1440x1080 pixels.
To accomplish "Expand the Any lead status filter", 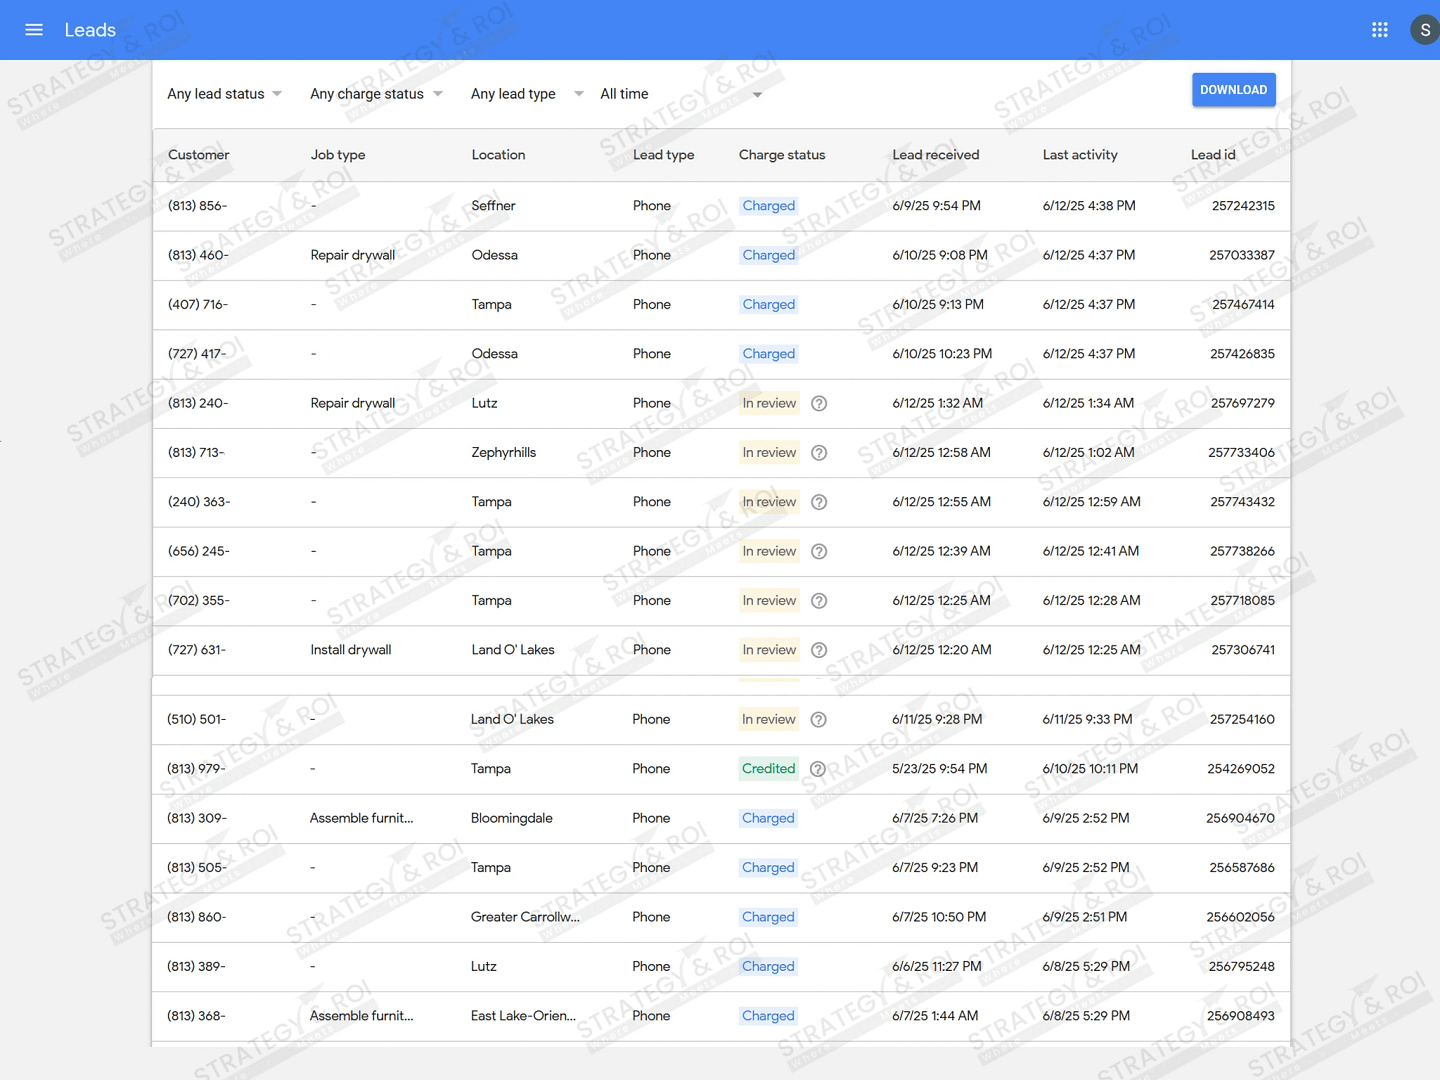I will coord(224,94).
